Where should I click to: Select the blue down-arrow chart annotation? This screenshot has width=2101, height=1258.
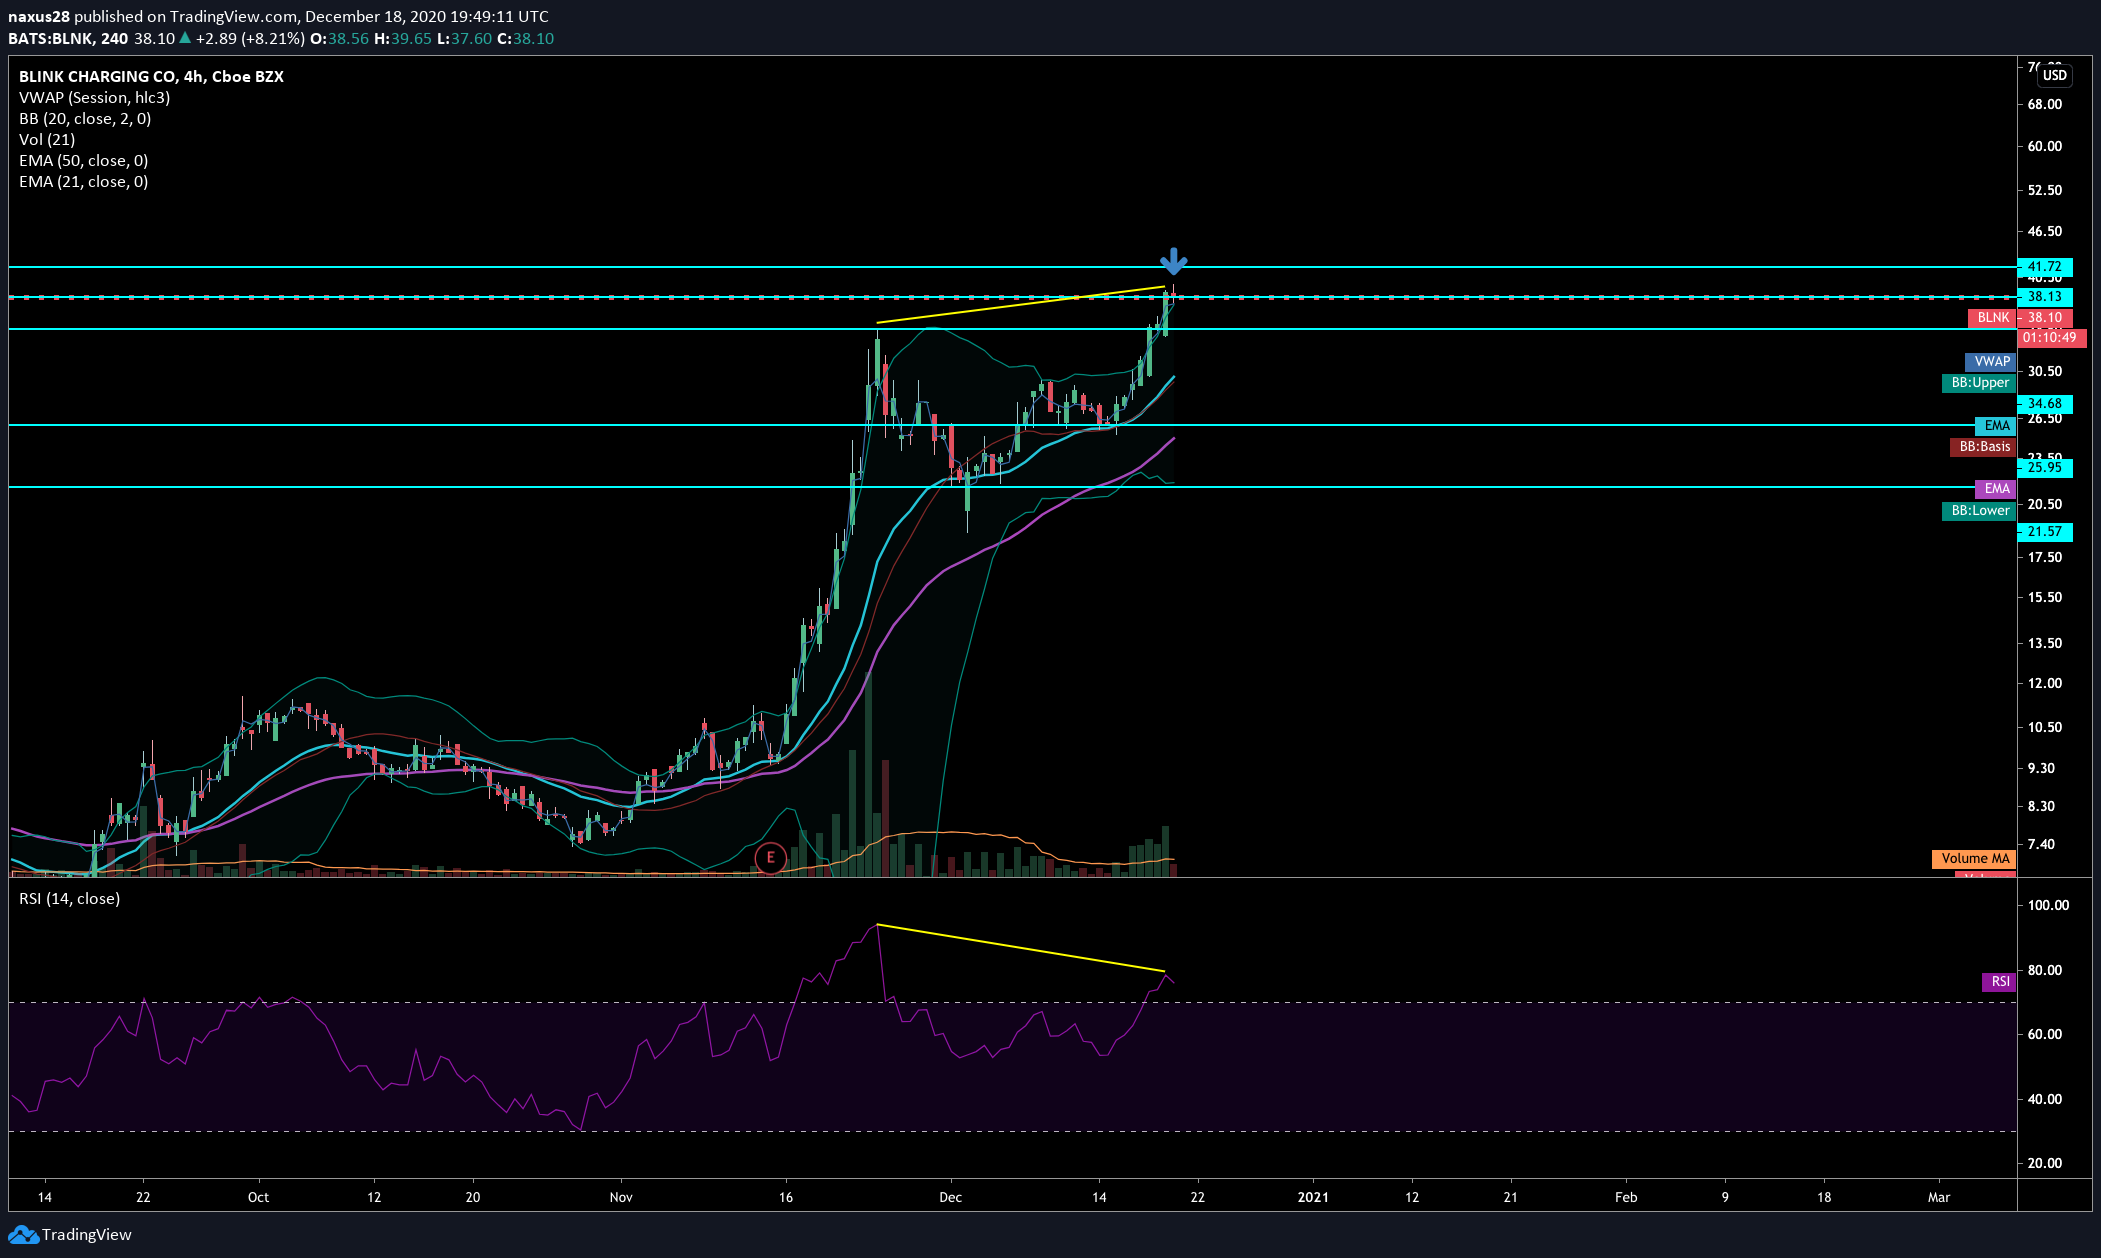(x=1174, y=261)
